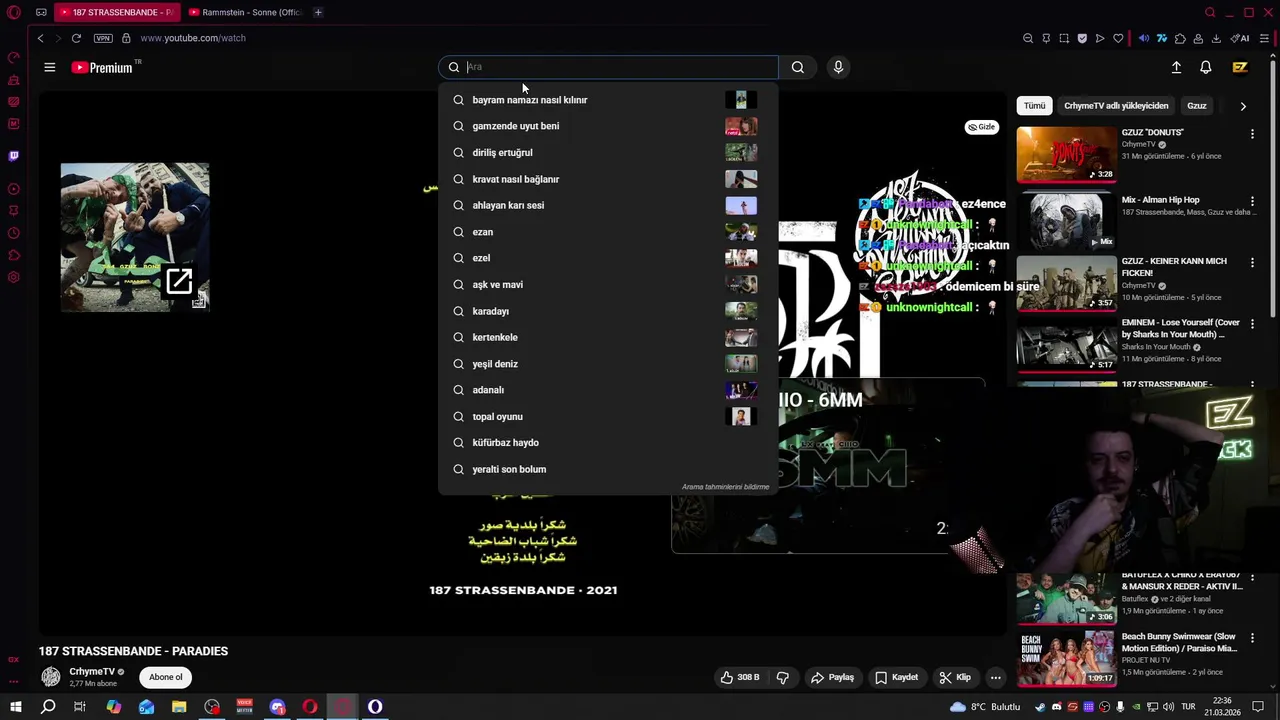This screenshot has width=1280, height=720.
Task: Open browser downloads icon
Action: pos(1216,38)
